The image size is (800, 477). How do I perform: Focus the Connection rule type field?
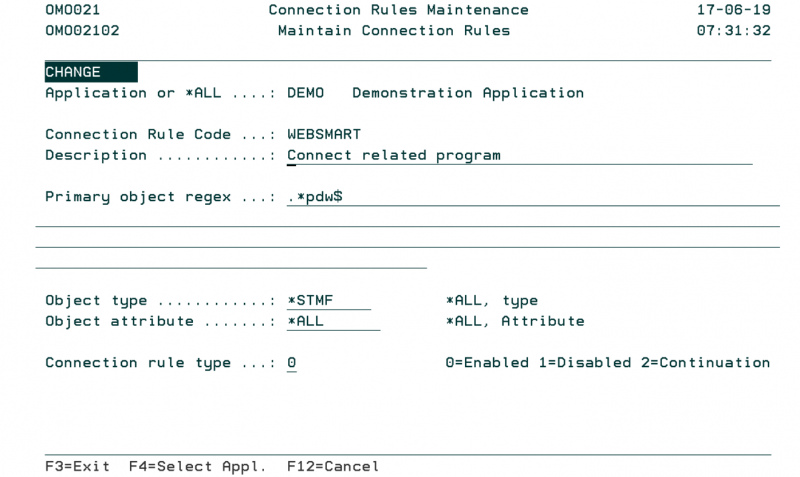coord(291,363)
